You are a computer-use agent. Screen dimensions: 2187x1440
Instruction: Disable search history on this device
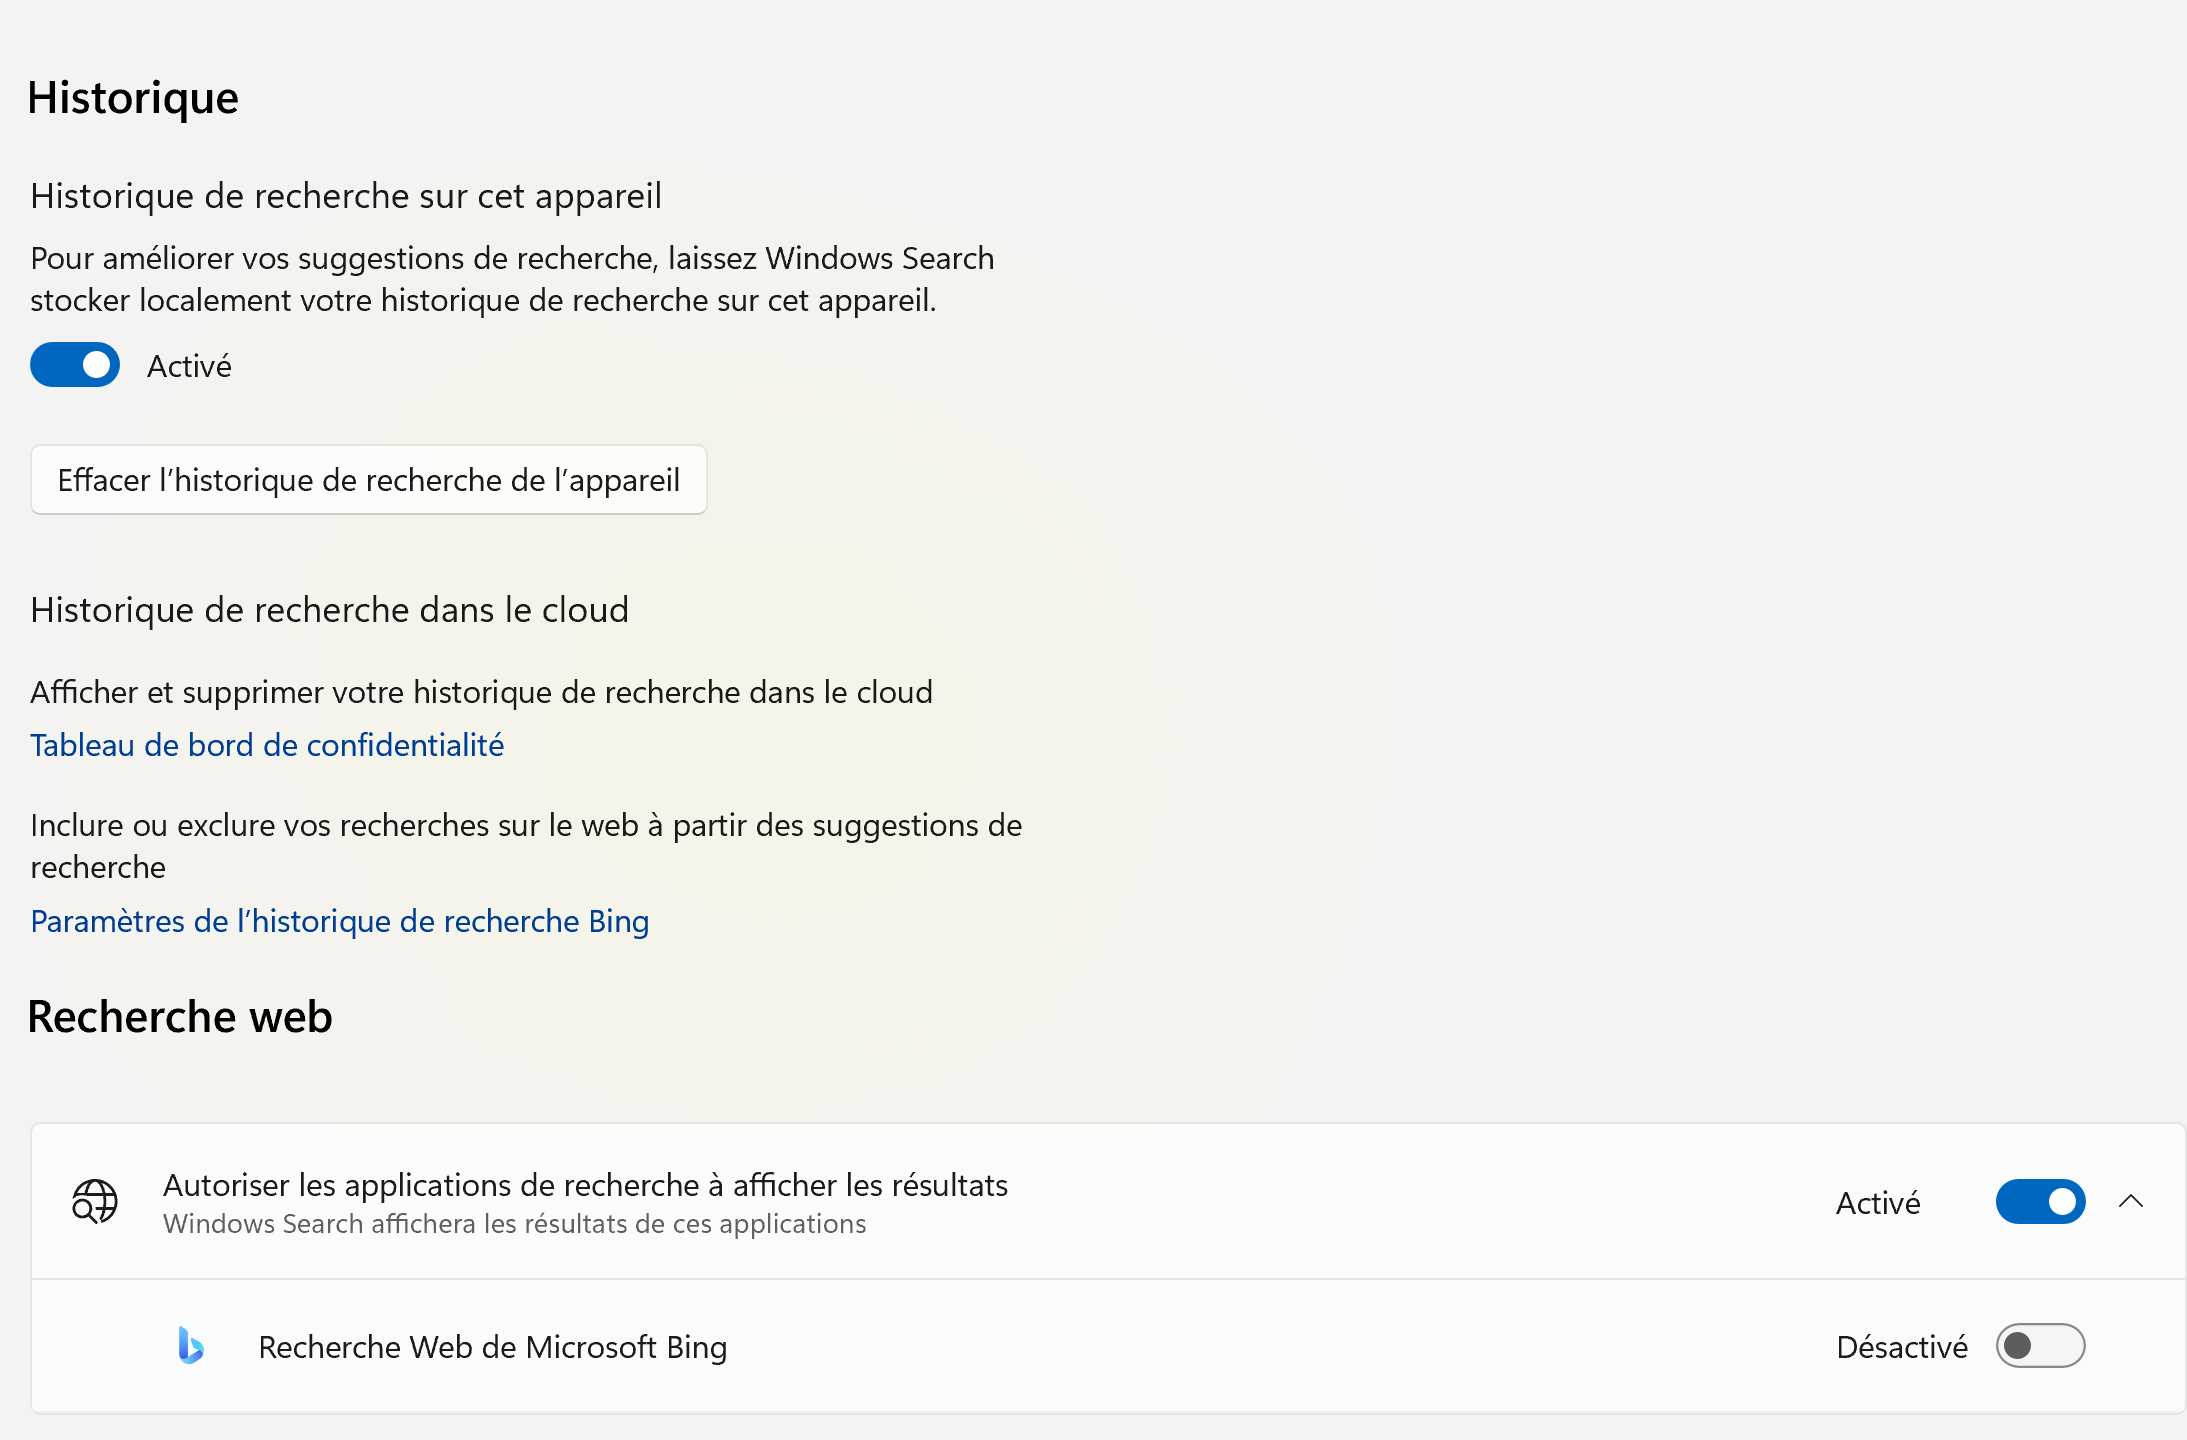(74, 365)
